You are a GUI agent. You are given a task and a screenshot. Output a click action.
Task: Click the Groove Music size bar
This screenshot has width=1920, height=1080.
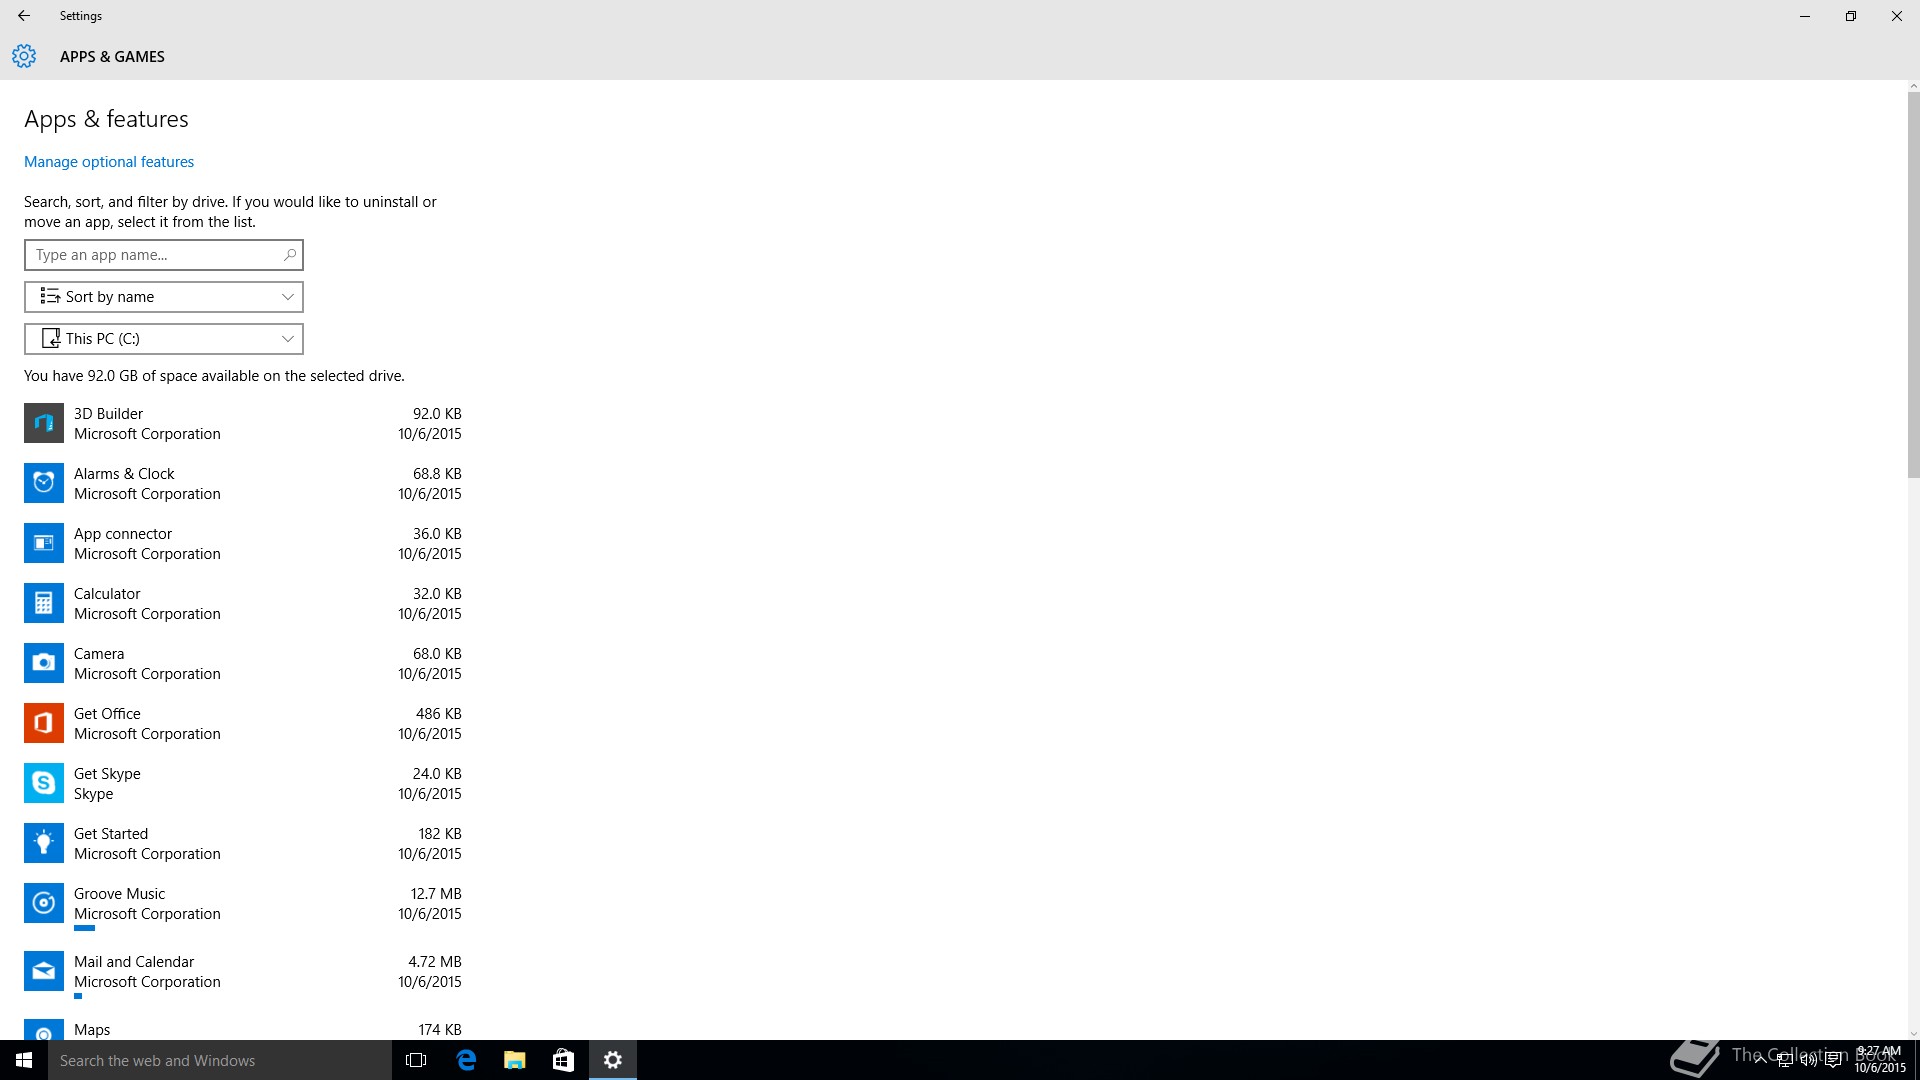click(x=84, y=928)
